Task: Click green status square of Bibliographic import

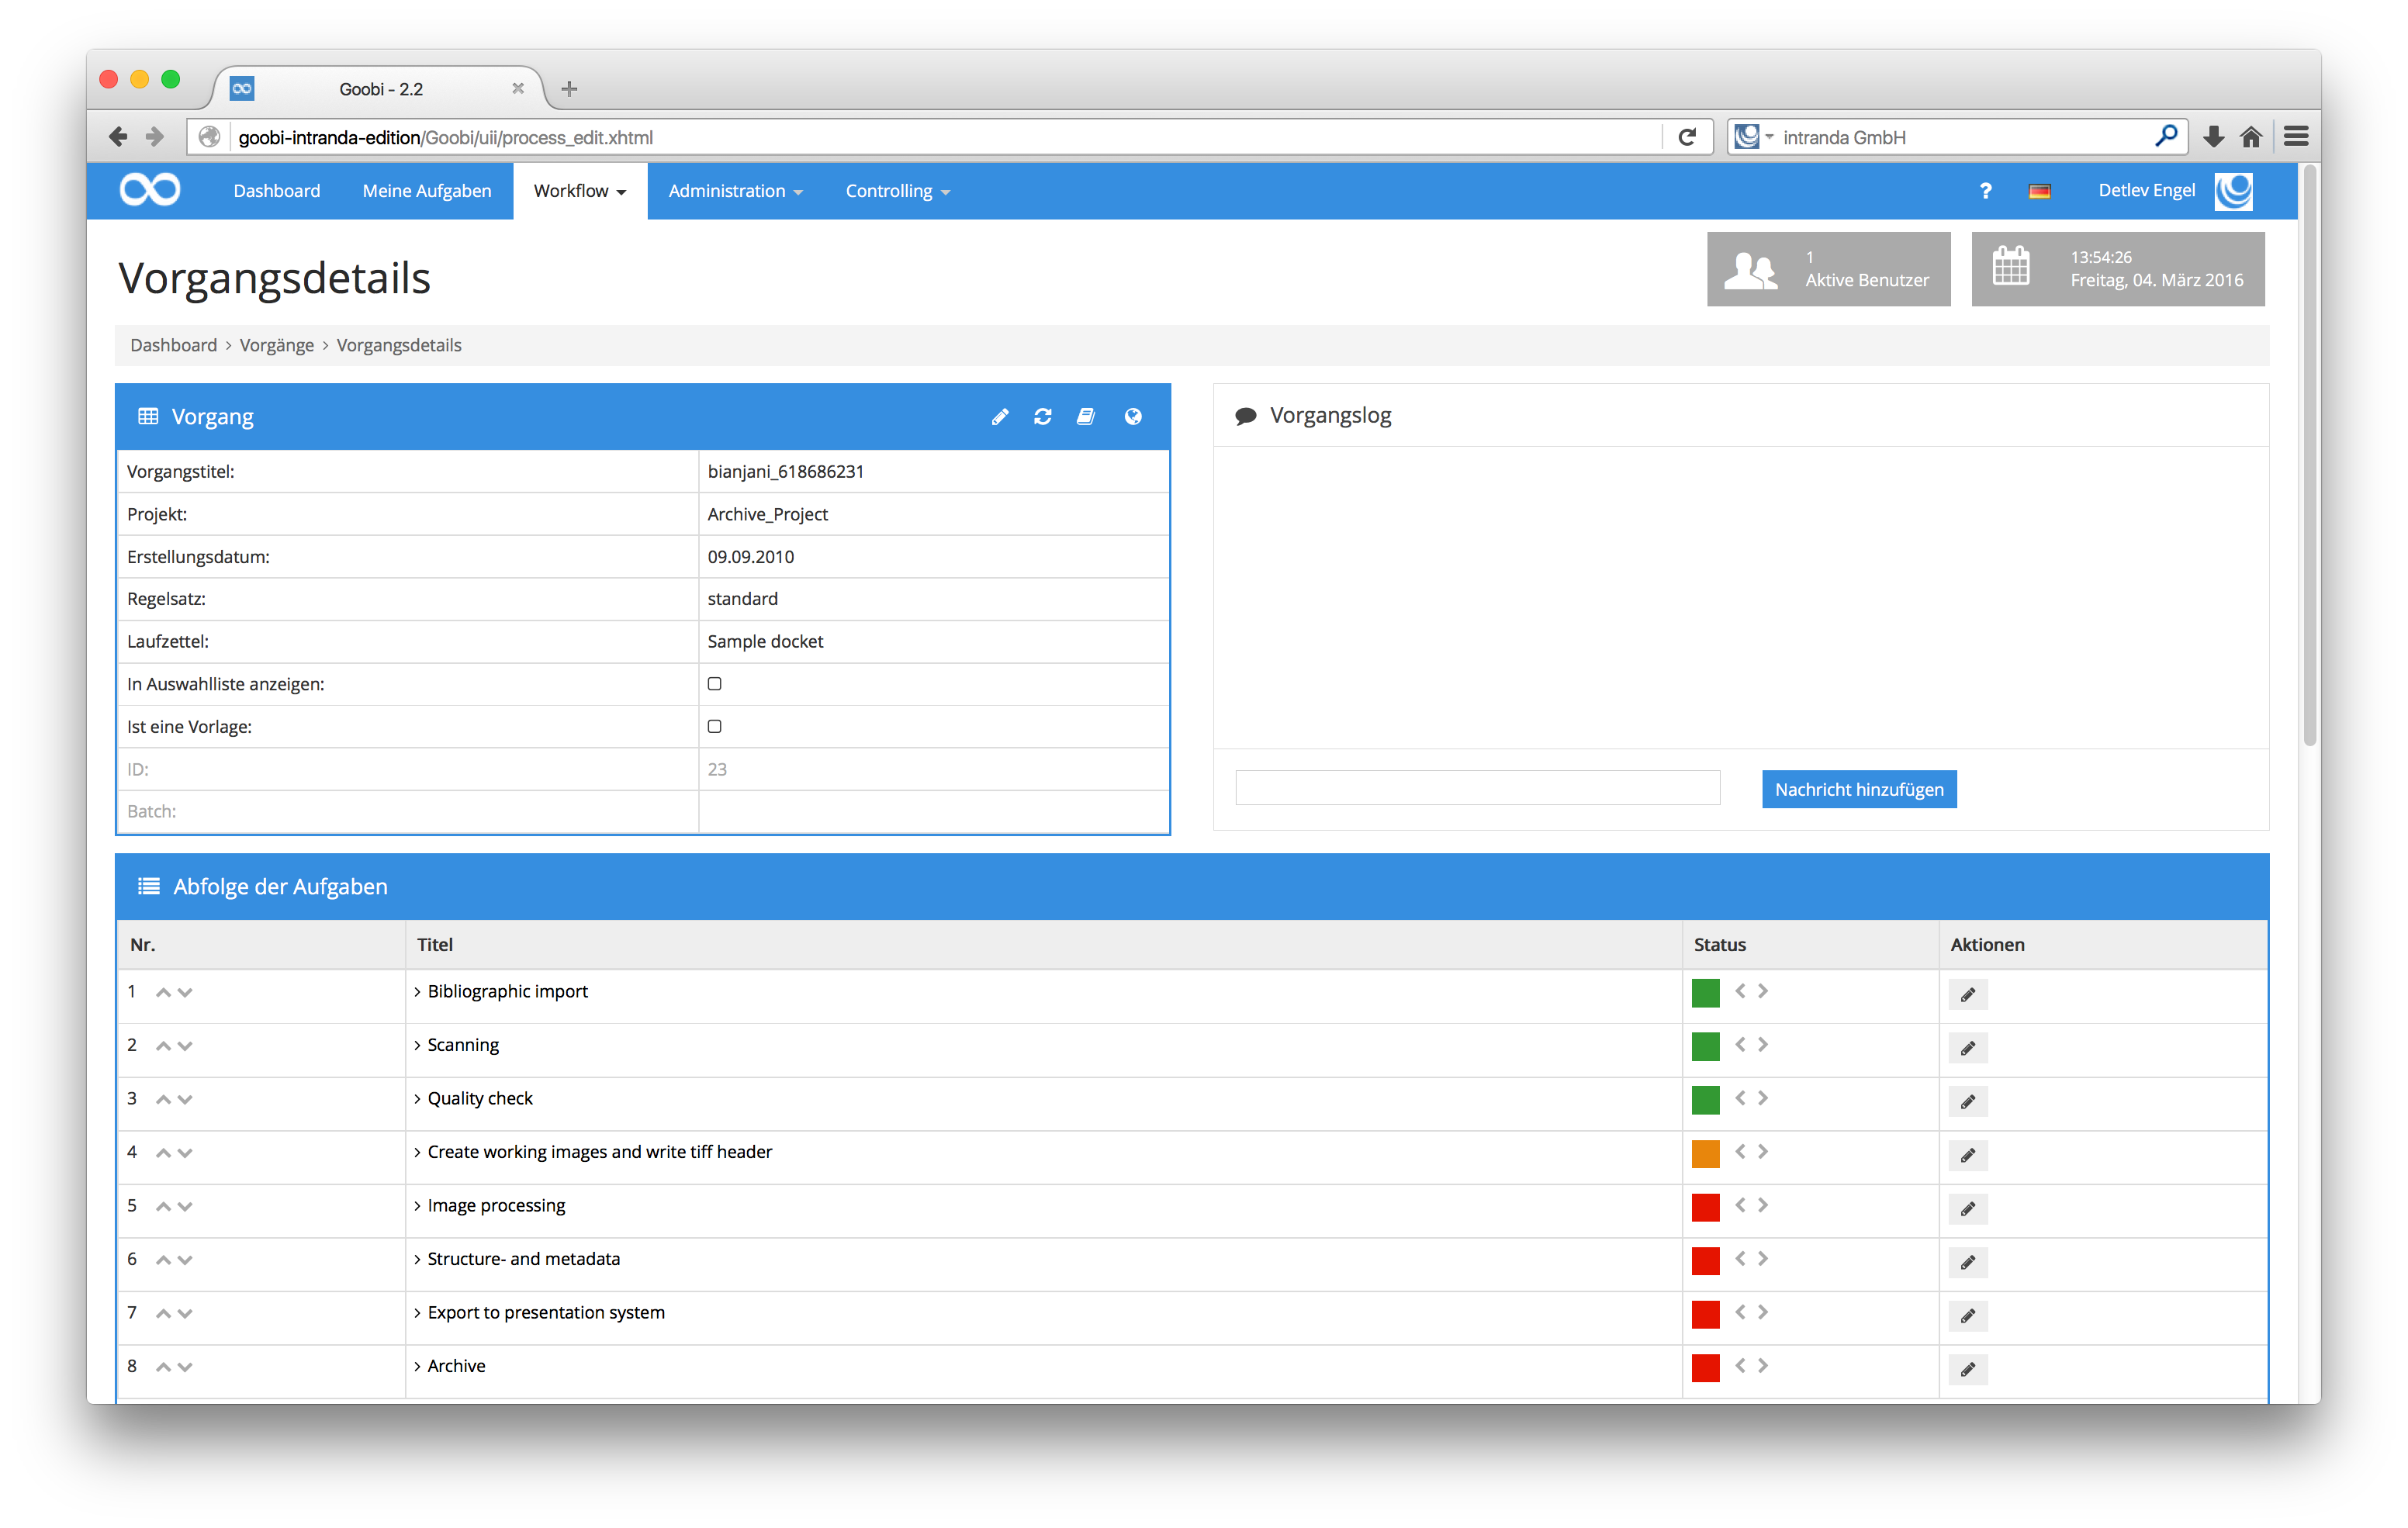Action: point(1706,993)
